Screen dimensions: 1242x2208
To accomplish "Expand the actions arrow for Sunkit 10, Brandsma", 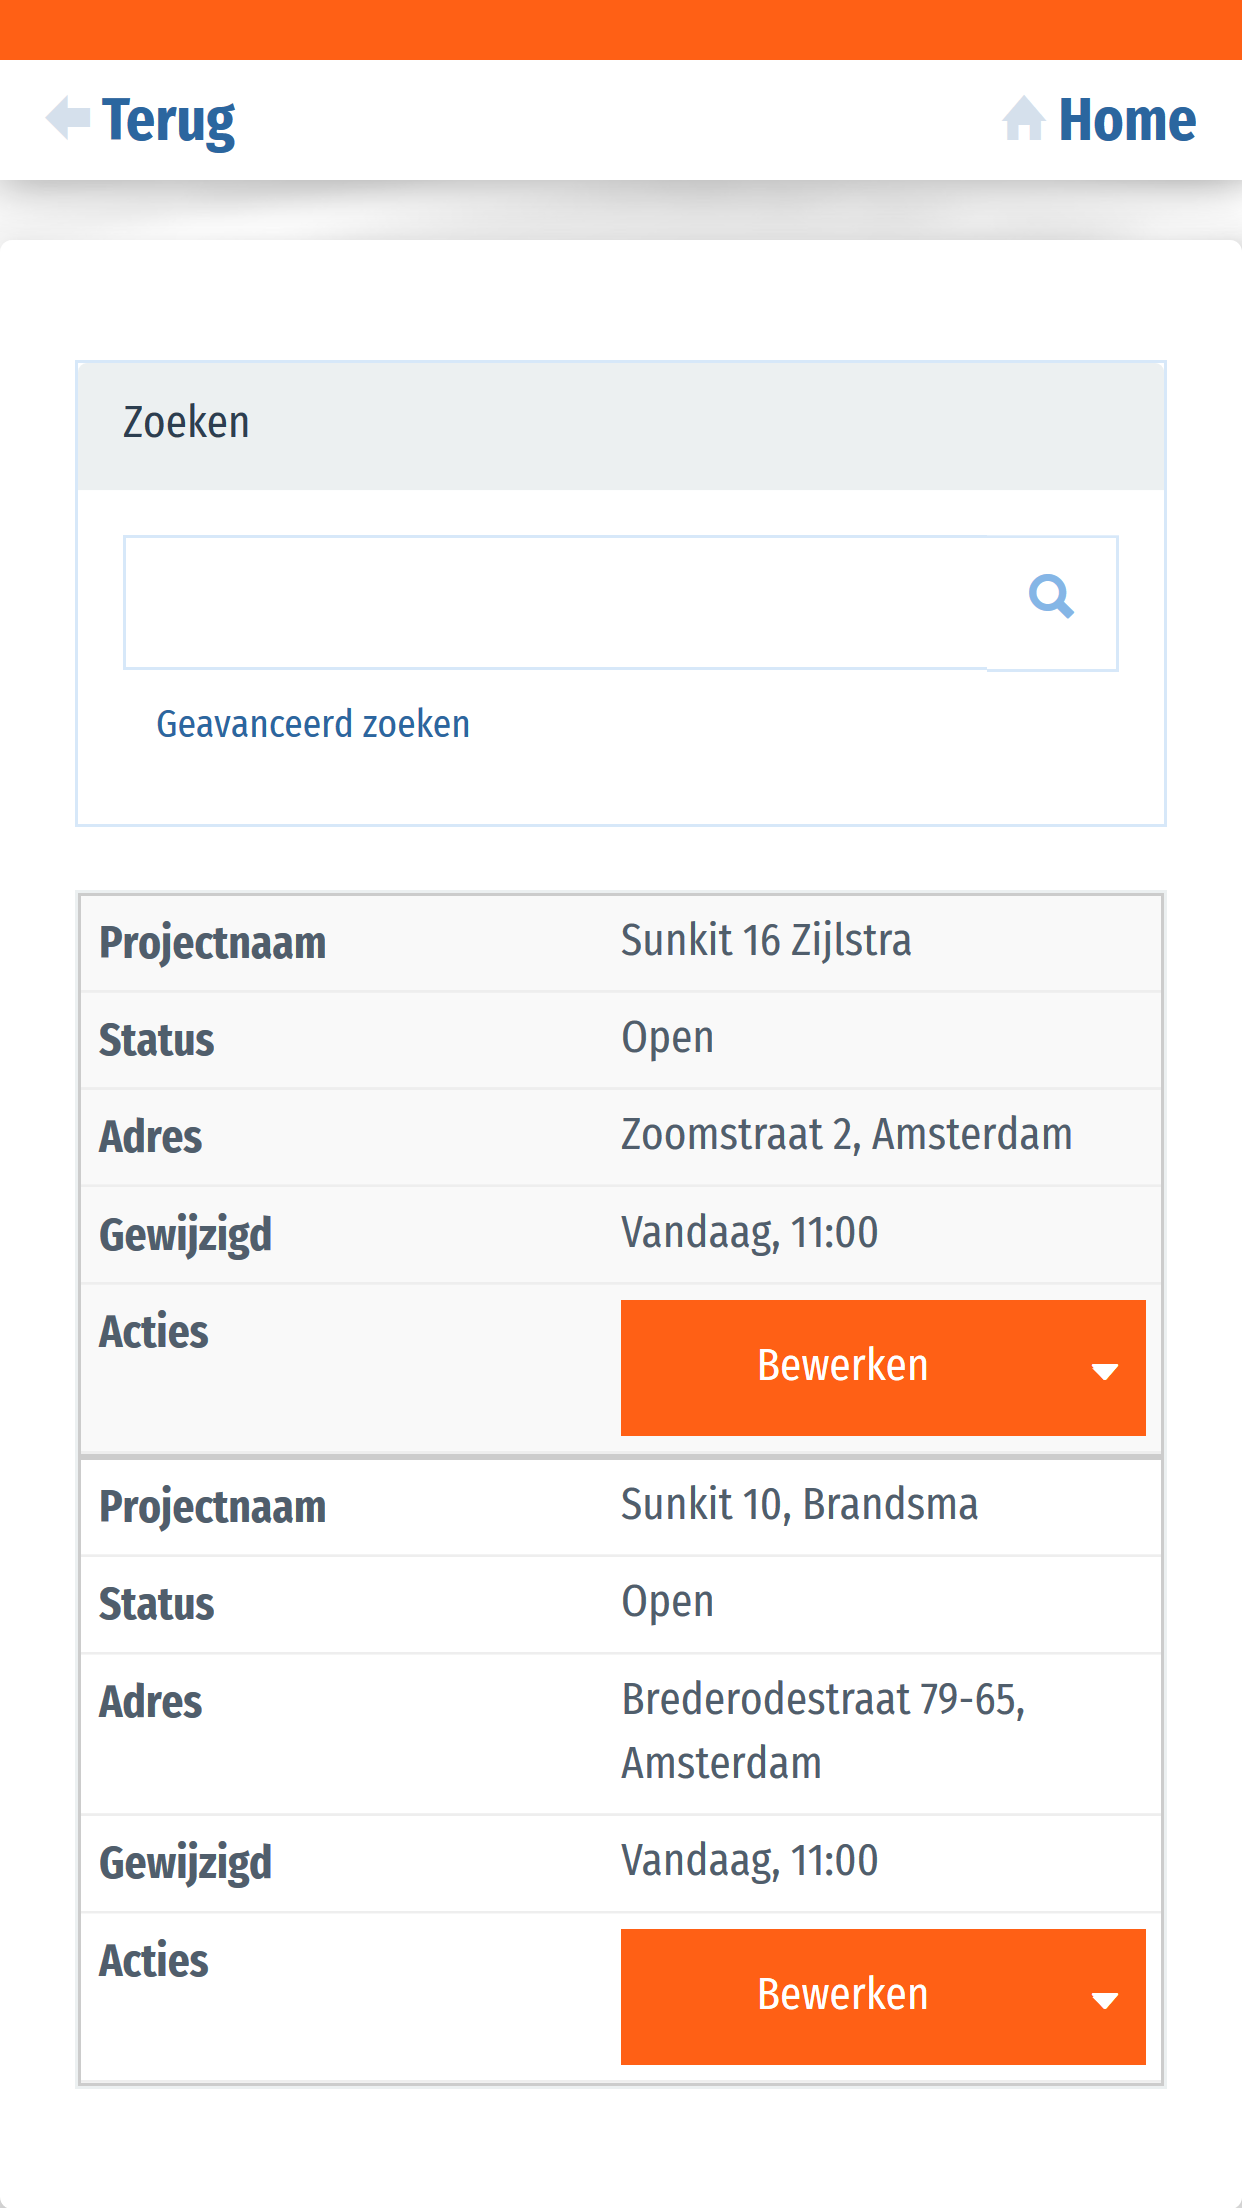I will click(x=1105, y=1999).
